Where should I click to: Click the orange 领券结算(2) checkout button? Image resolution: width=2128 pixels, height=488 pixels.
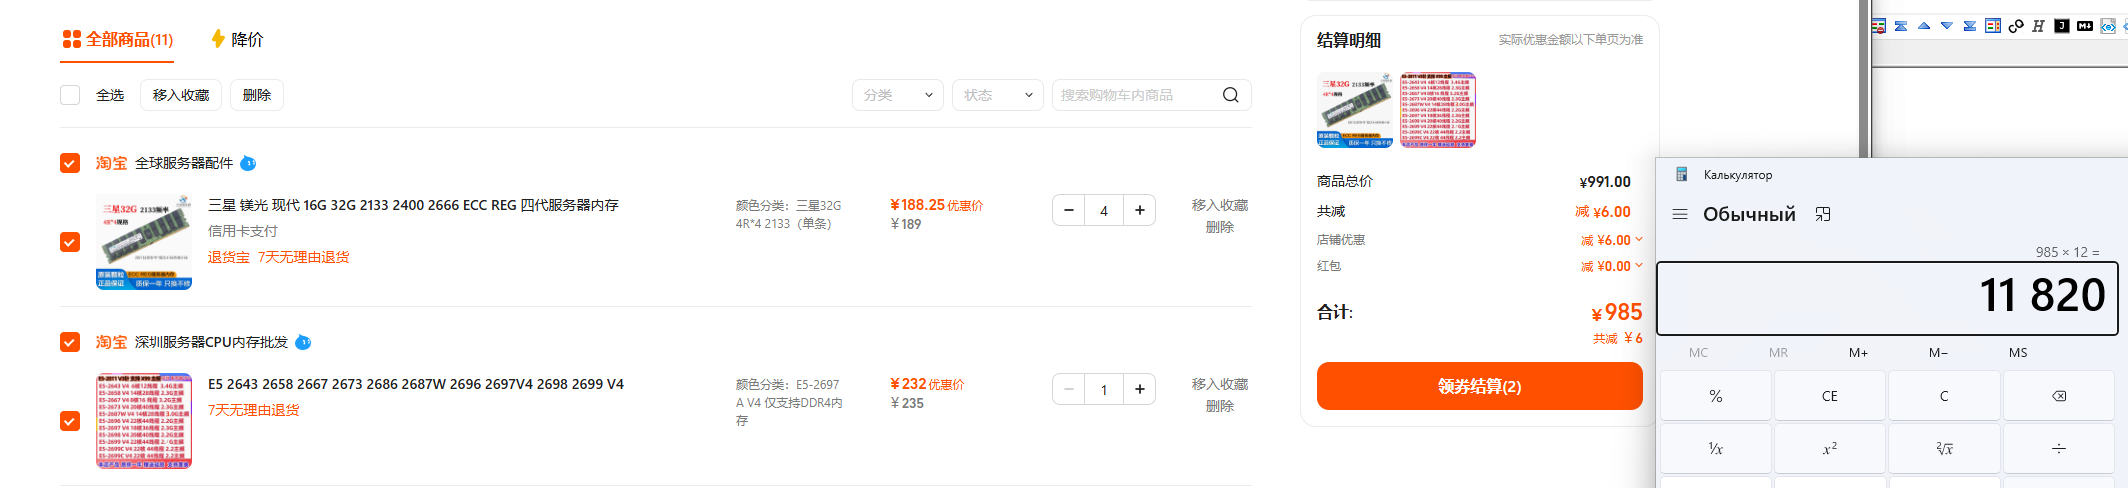pyautogui.click(x=1479, y=386)
